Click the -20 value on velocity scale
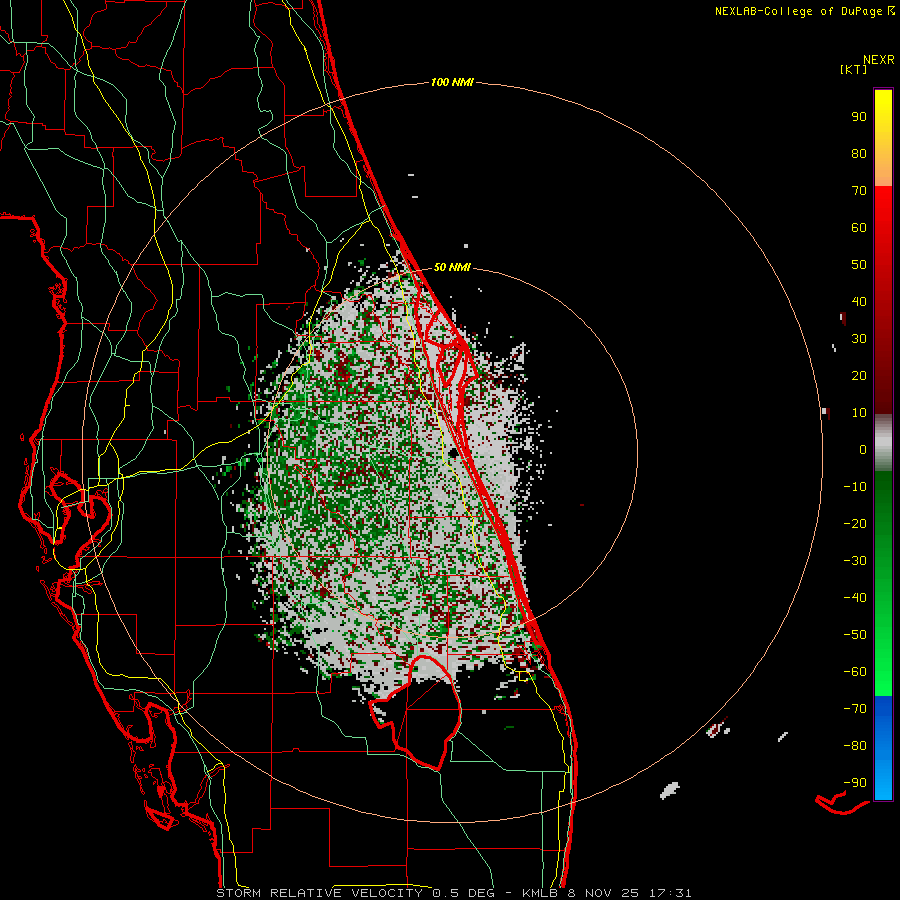The height and width of the screenshot is (900, 900). pos(855,524)
